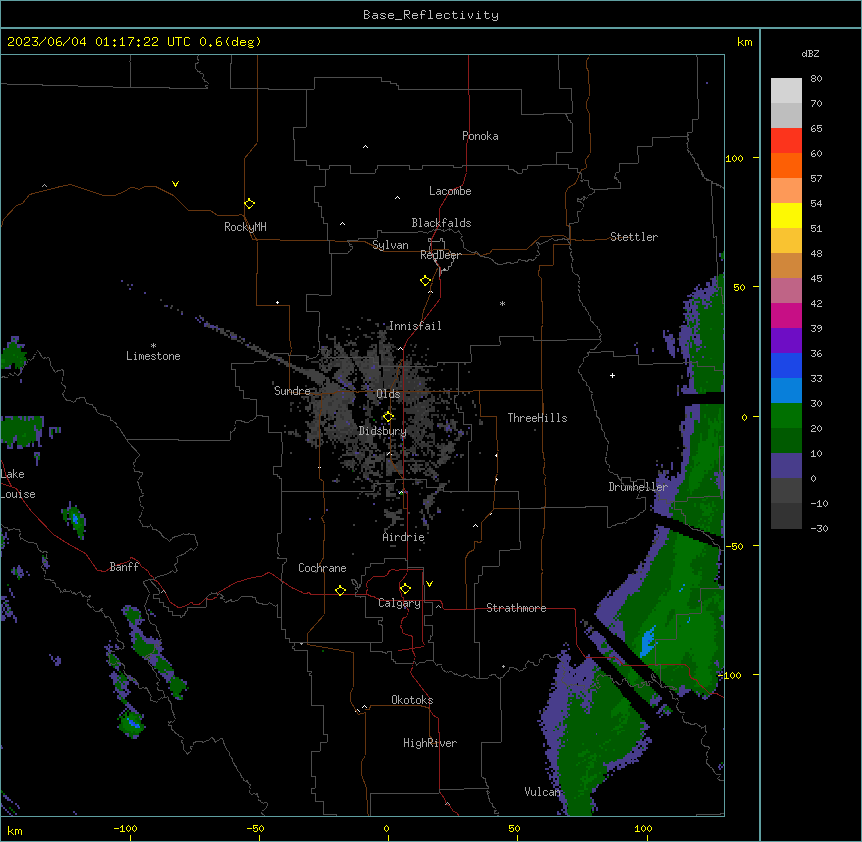Click the orange 60 dBZ legend swatch
862x842 pixels.
pos(786,165)
